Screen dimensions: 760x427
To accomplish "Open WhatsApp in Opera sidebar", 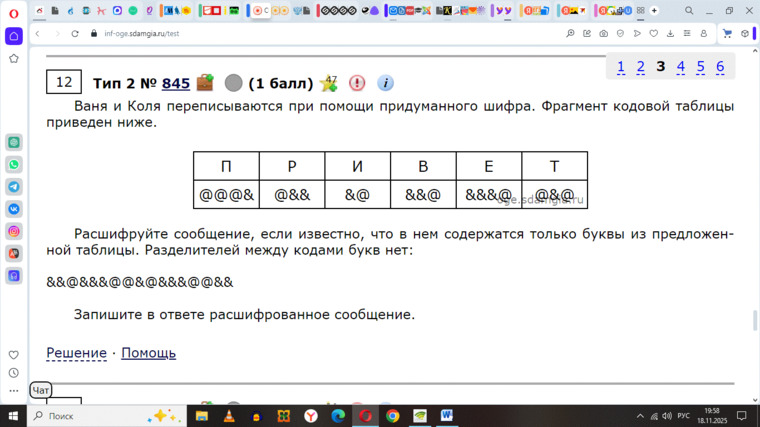I will coord(14,165).
